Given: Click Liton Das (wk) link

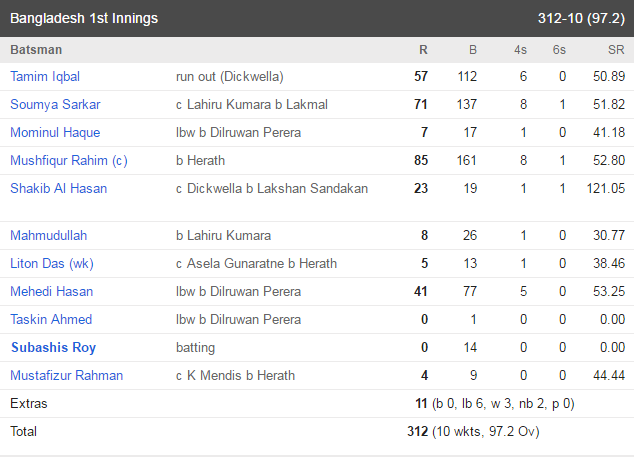Looking at the screenshot, I should [x=52, y=264].
